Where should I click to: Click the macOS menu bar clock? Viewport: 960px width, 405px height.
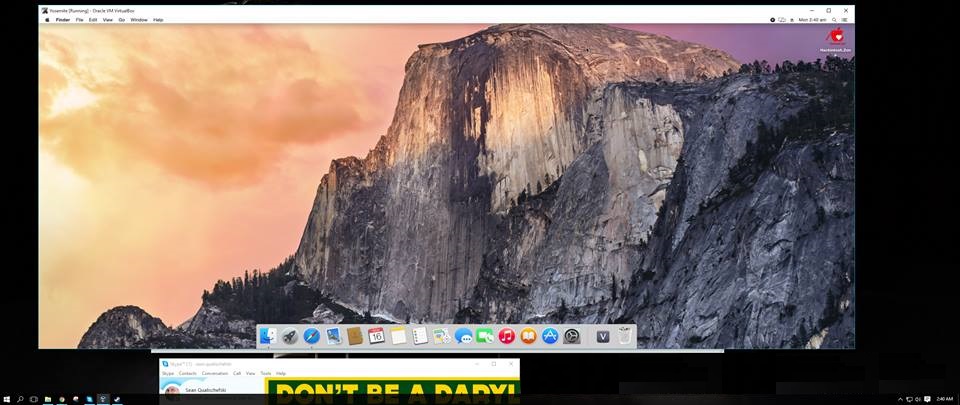pyautogui.click(x=812, y=20)
